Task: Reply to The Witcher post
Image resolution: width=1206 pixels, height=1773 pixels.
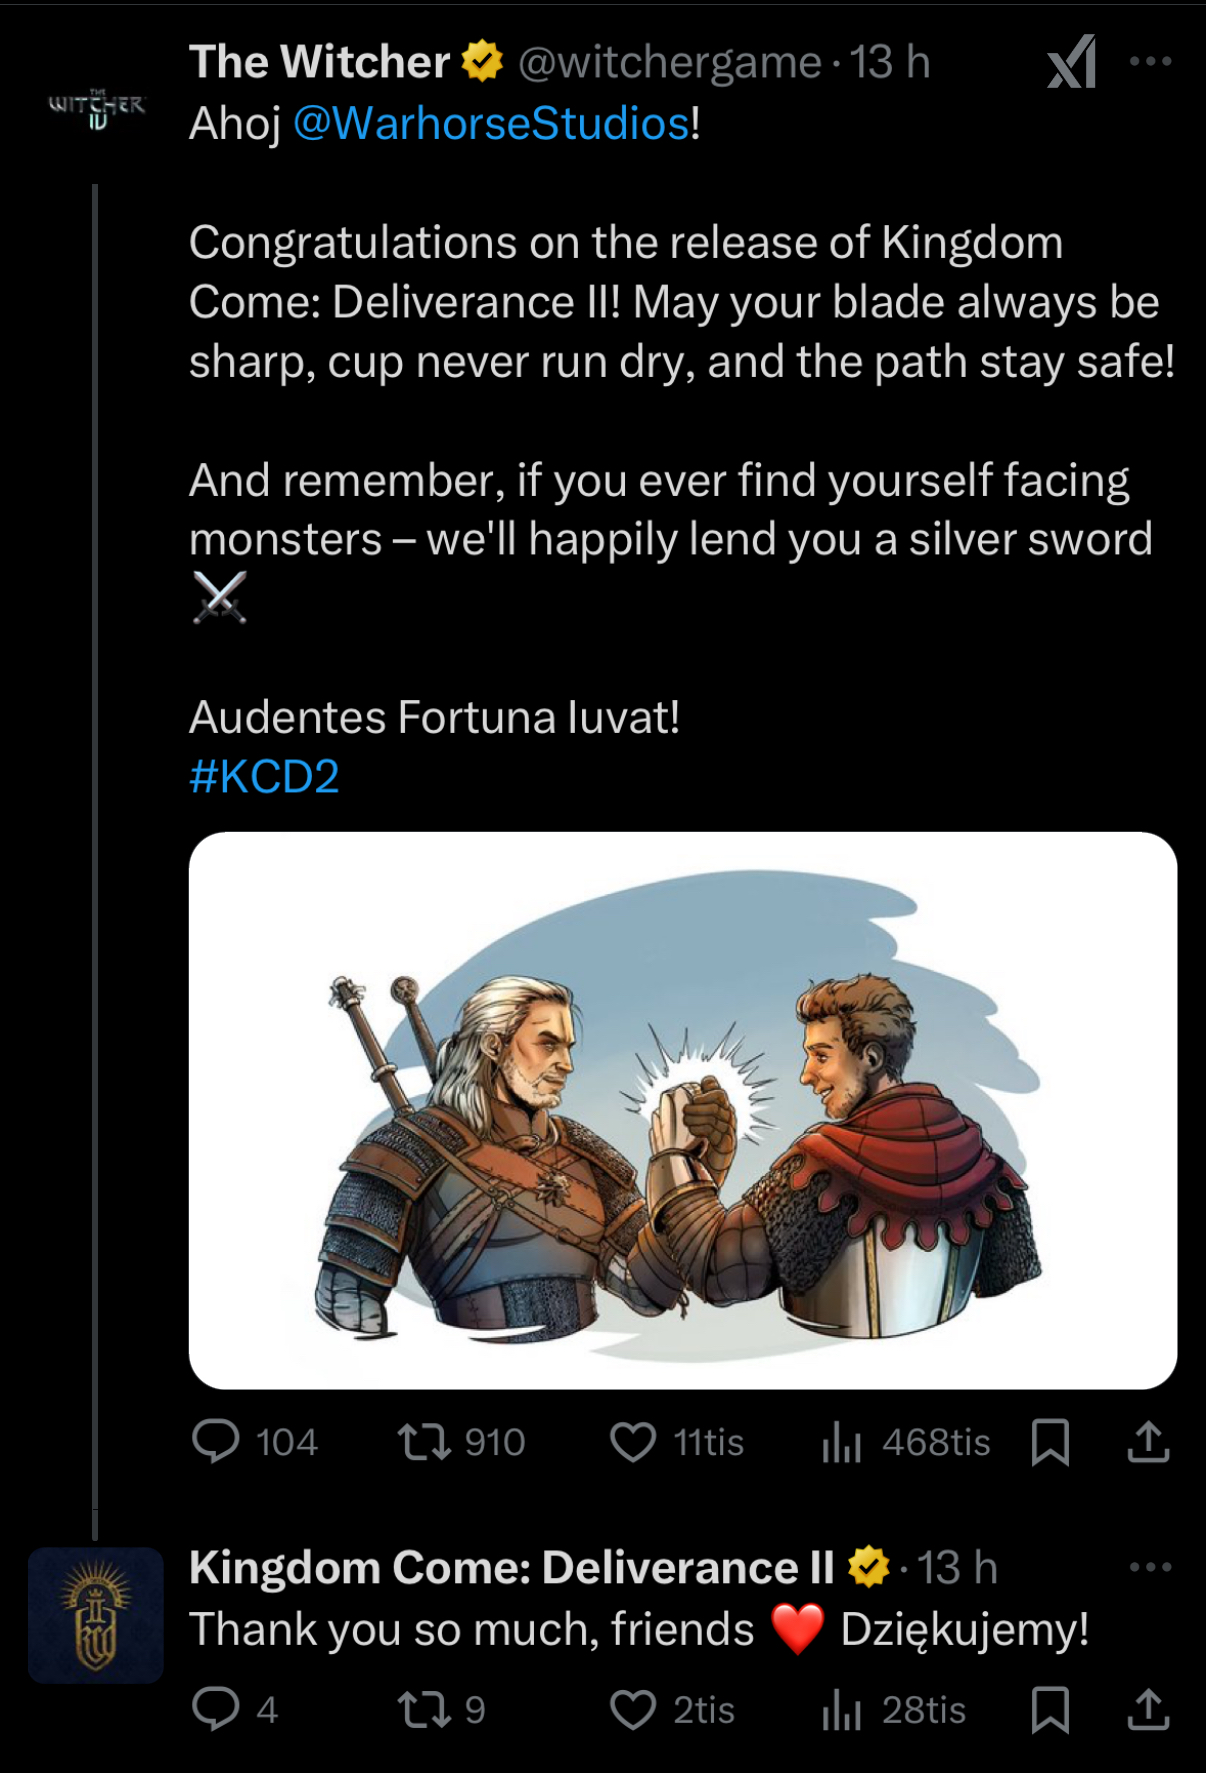Action: click(x=216, y=1442)
